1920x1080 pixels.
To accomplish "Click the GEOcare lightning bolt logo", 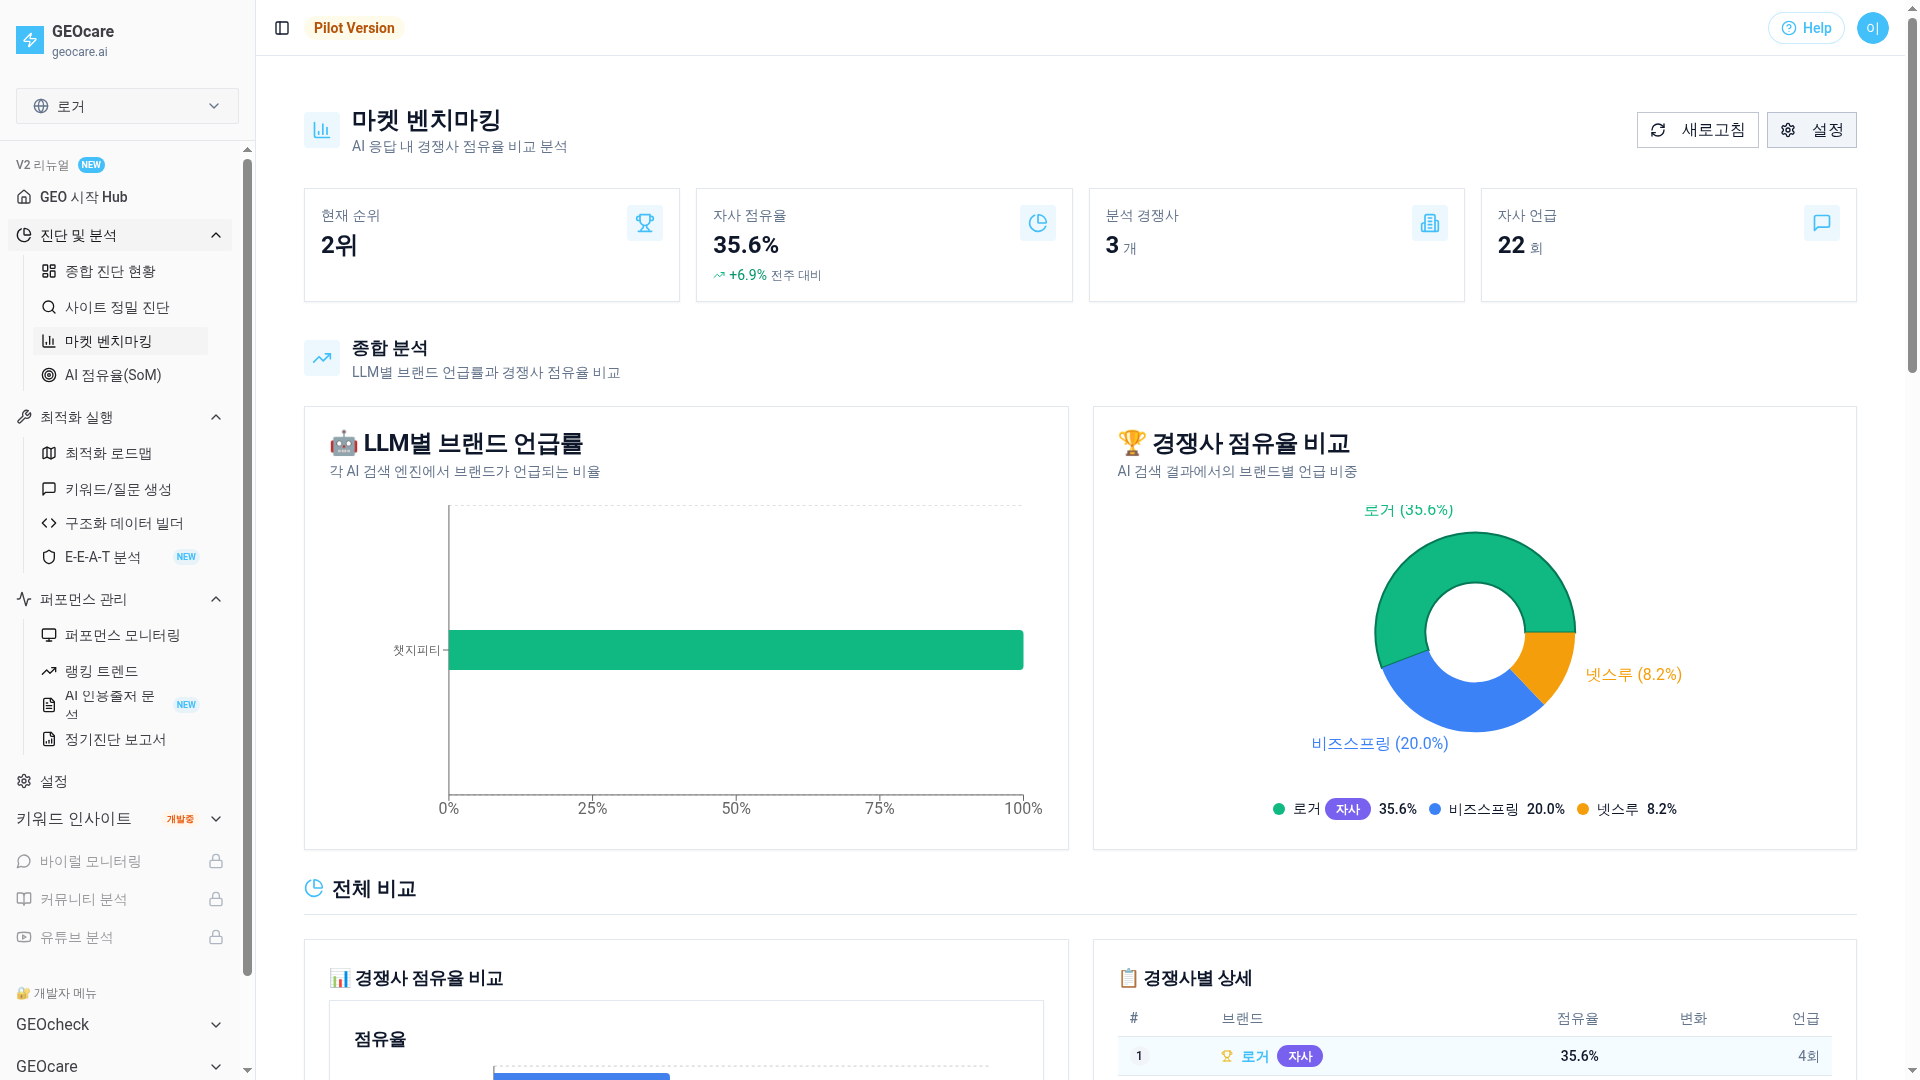I will point(28,40).
